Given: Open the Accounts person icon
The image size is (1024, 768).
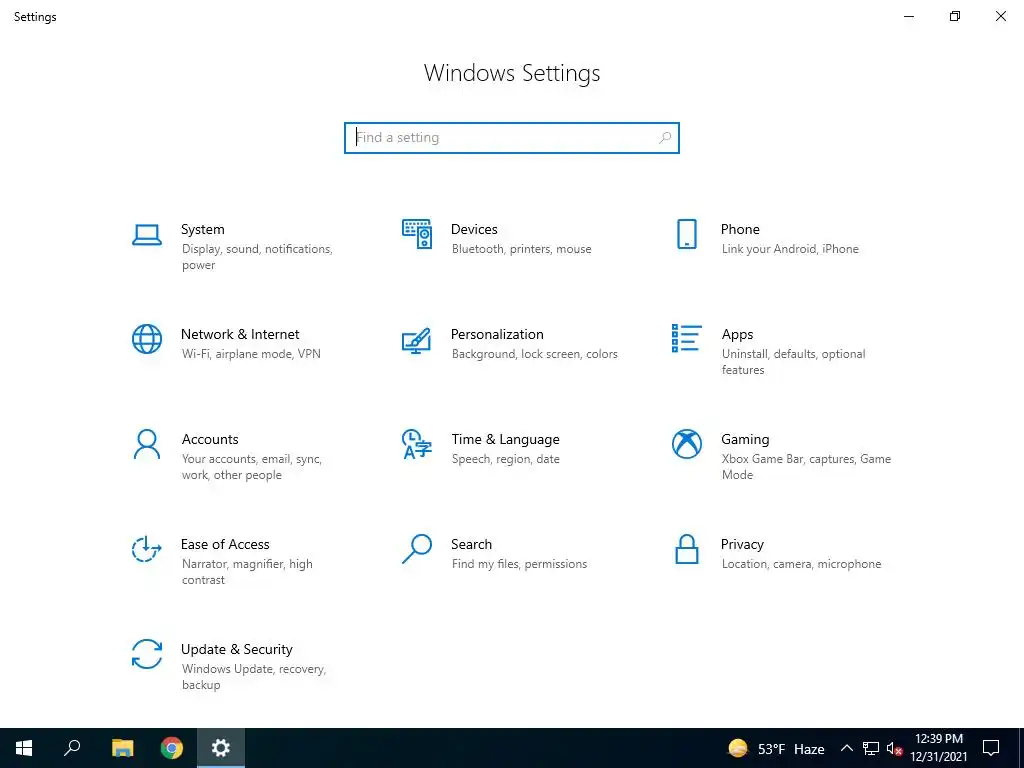Looking at the screenshot, I should tap(147, 445).
